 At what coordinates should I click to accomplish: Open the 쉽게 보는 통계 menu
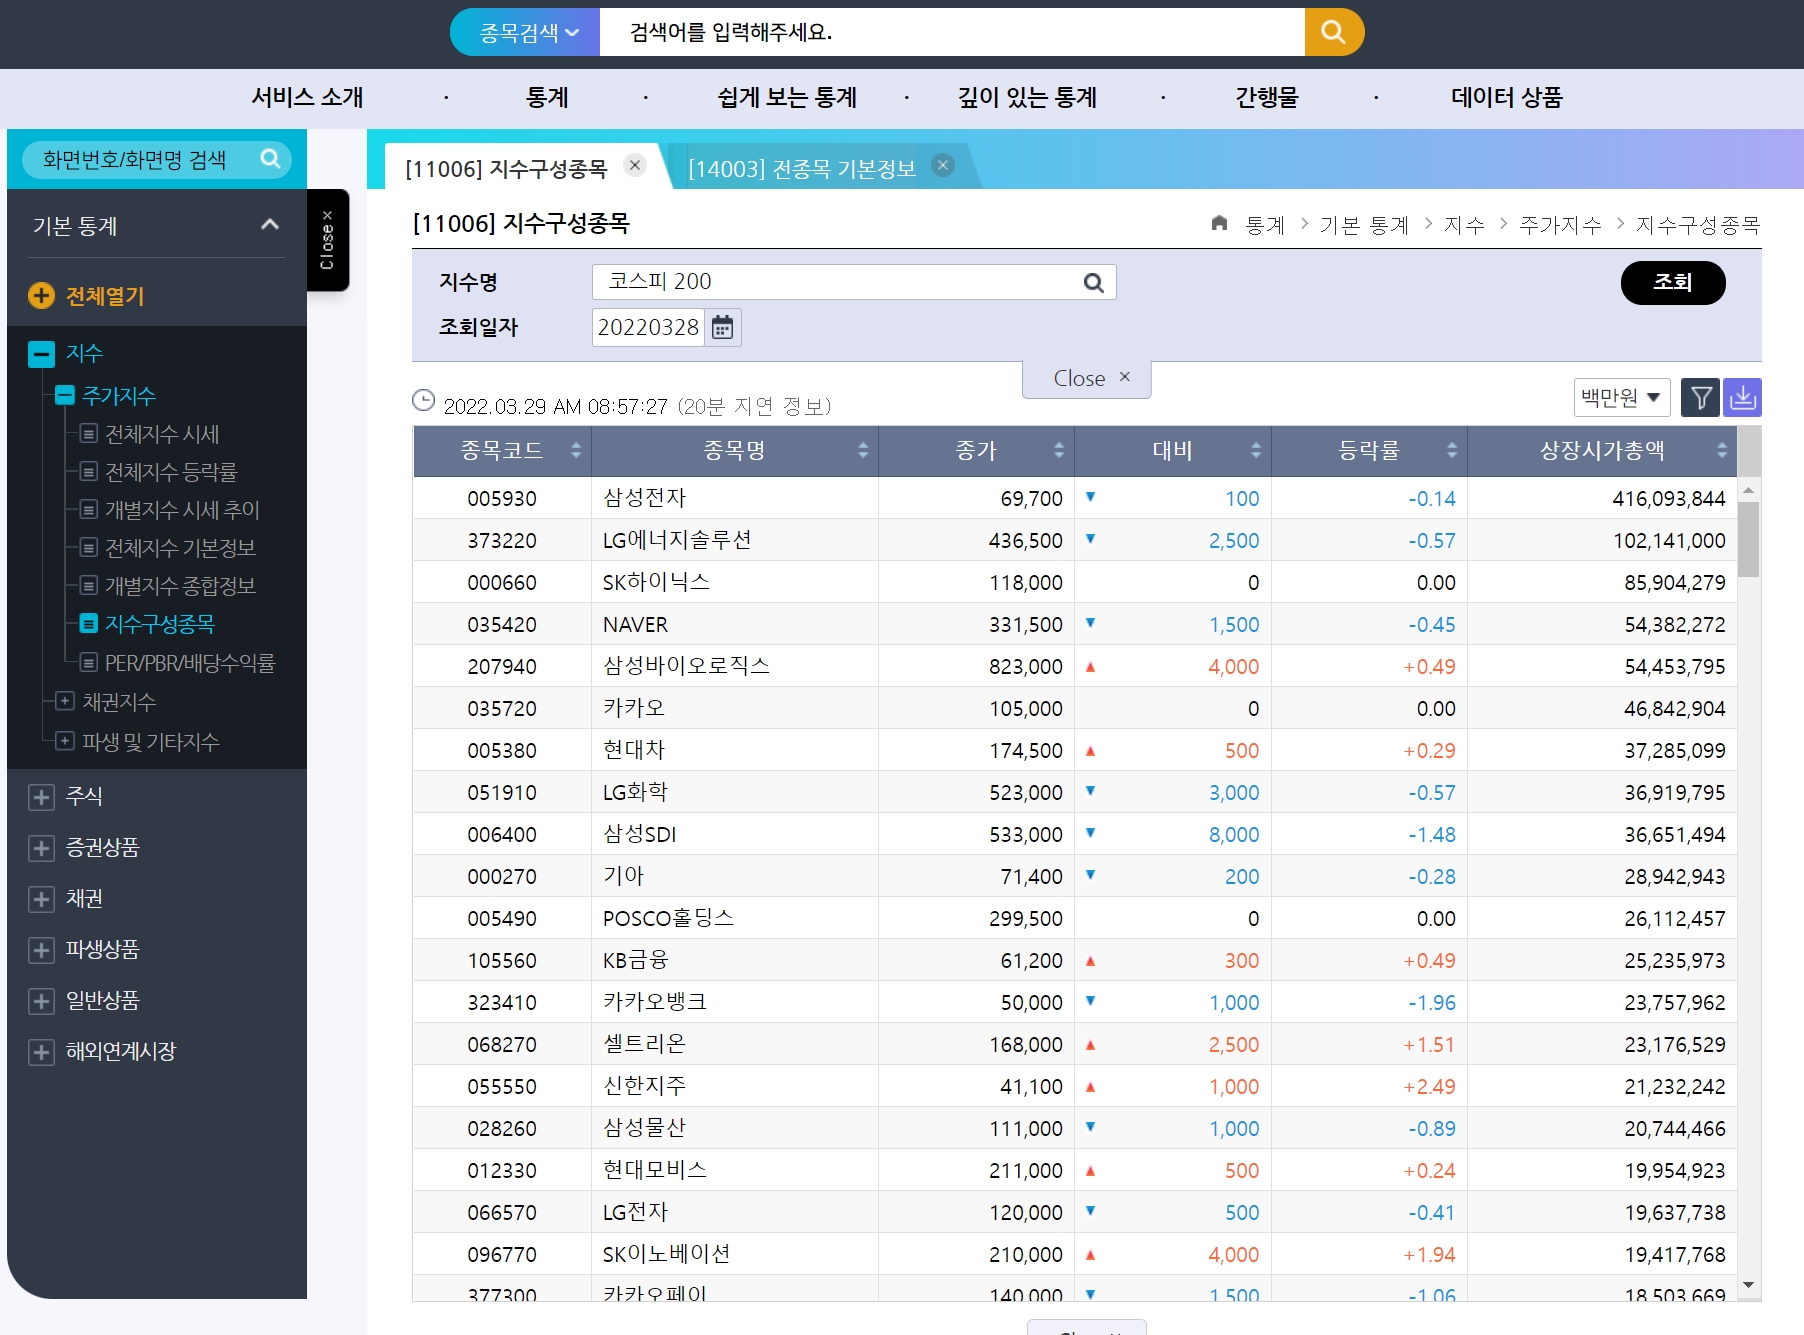(787, 97)
